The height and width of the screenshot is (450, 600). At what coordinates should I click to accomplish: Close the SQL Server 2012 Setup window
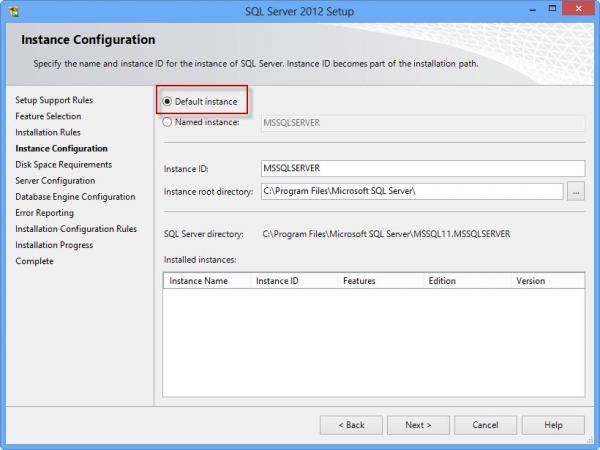[578, 9]
